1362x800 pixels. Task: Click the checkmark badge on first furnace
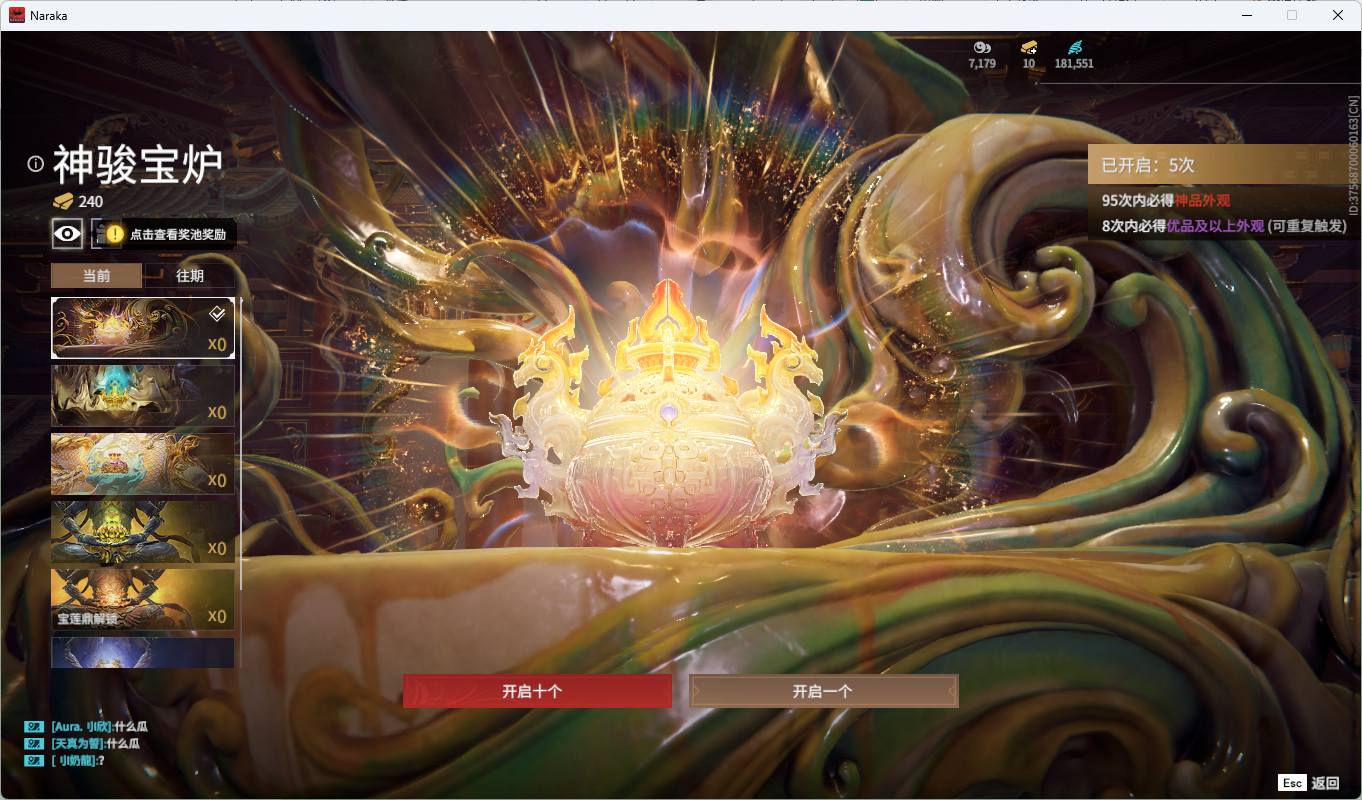click(x=217, y=314)
